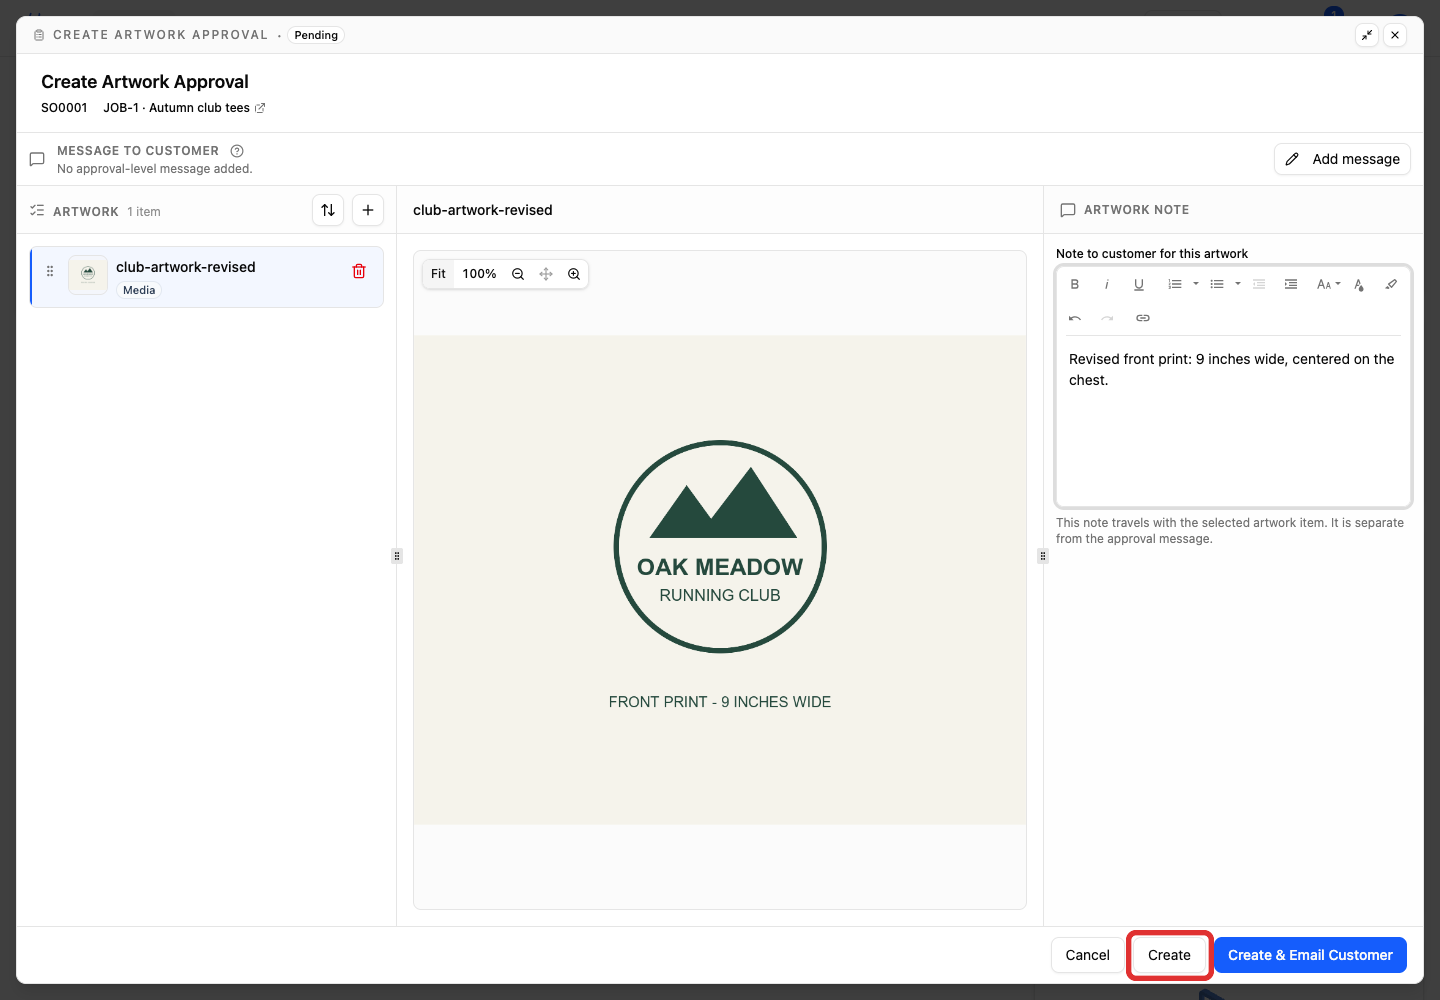1440x1000 pixels.
Task: Open bulleted list style dropdown arrow
Action: (1238, 284)
